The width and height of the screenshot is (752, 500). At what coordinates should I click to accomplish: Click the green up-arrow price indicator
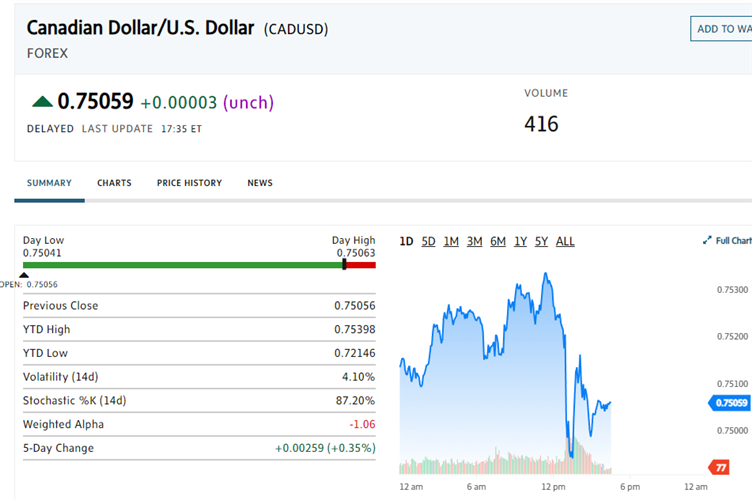pos(42,101)
